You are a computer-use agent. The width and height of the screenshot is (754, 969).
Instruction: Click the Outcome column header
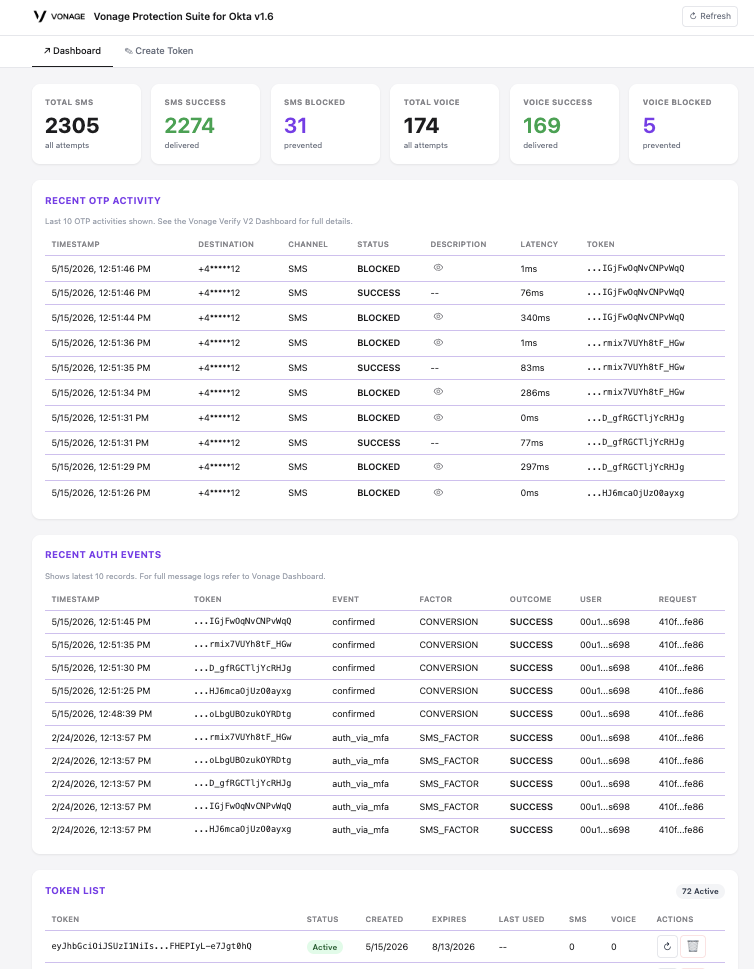point(530,599)
